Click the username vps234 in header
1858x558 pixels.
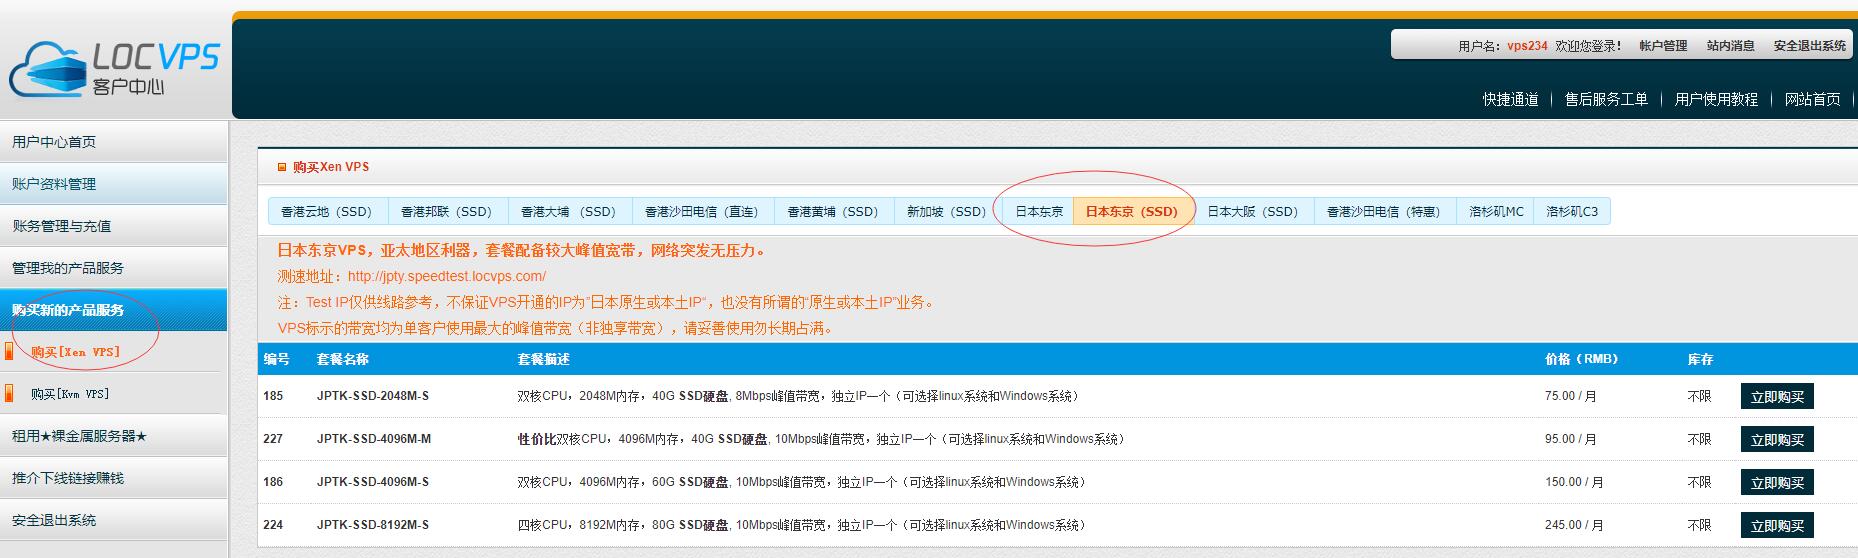(x=1527, y=46)
